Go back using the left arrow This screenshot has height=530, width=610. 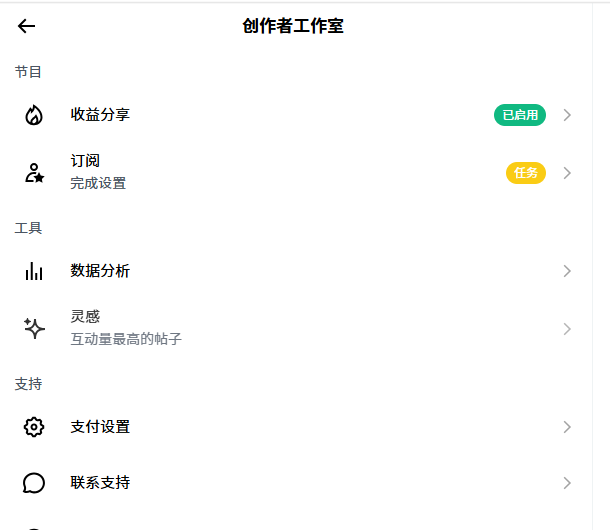click(26, 26)
